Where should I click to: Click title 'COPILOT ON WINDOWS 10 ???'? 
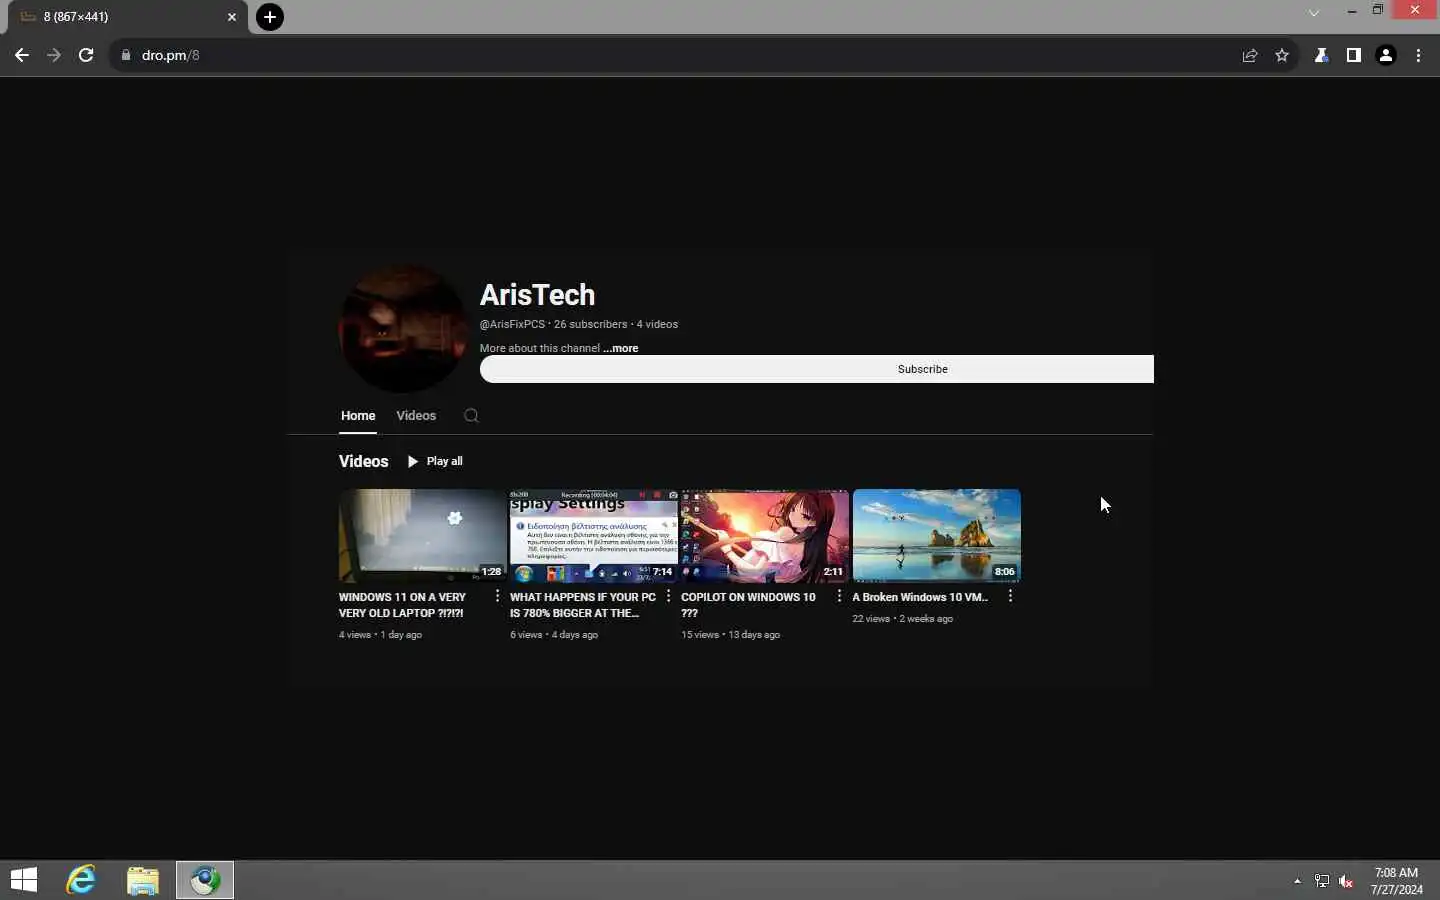pyautogui.click(x=748, y=605)
